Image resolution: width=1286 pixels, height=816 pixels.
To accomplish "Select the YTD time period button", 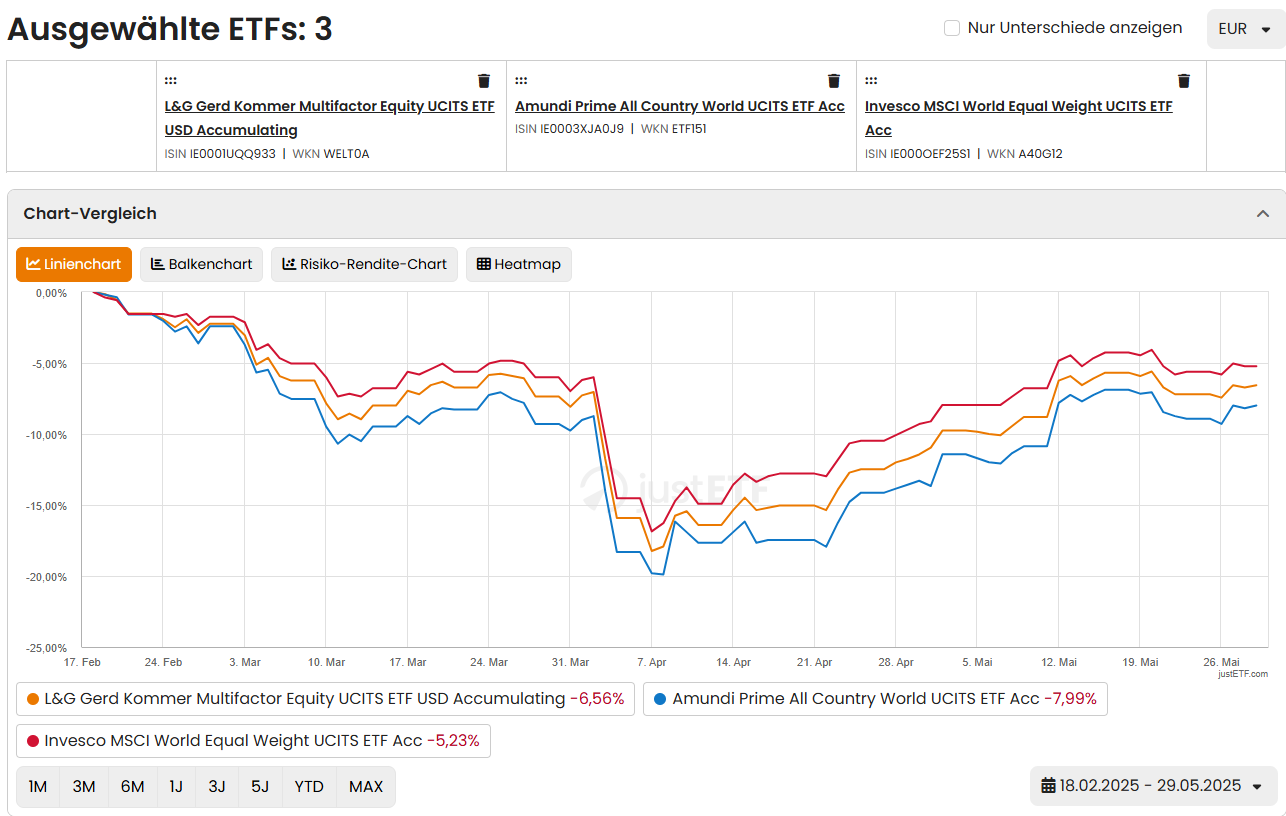I will pos(309,787).
